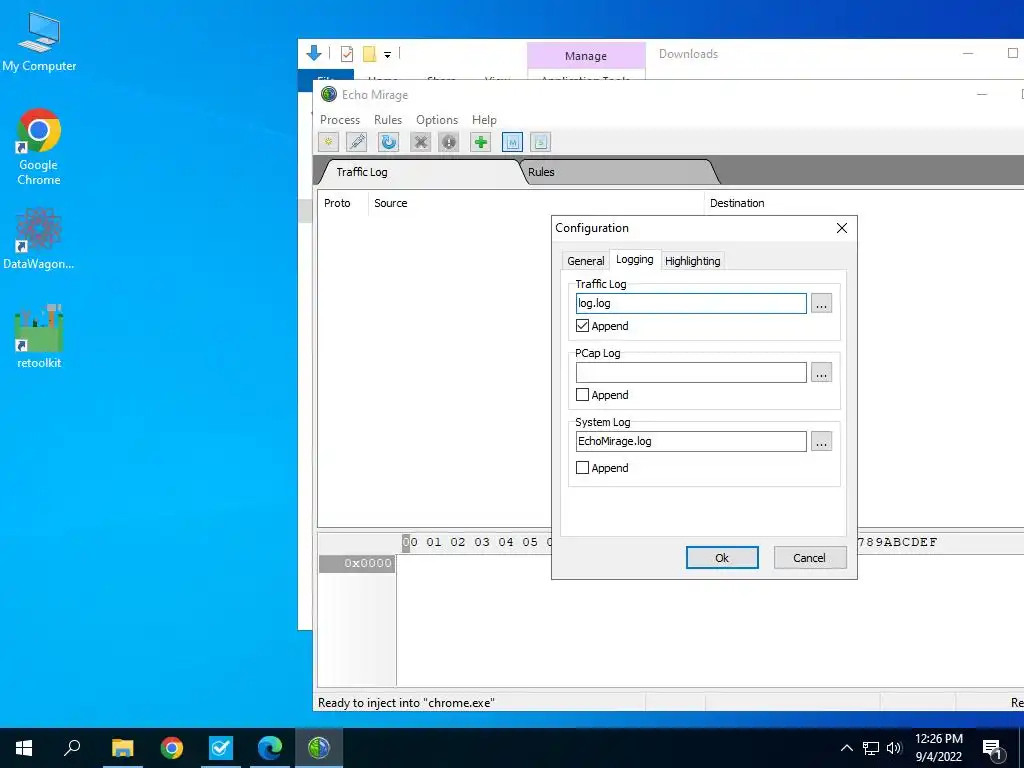
Task: Click the S toolbar icon in Echo Mirage
Action: [x=541, y=142]
